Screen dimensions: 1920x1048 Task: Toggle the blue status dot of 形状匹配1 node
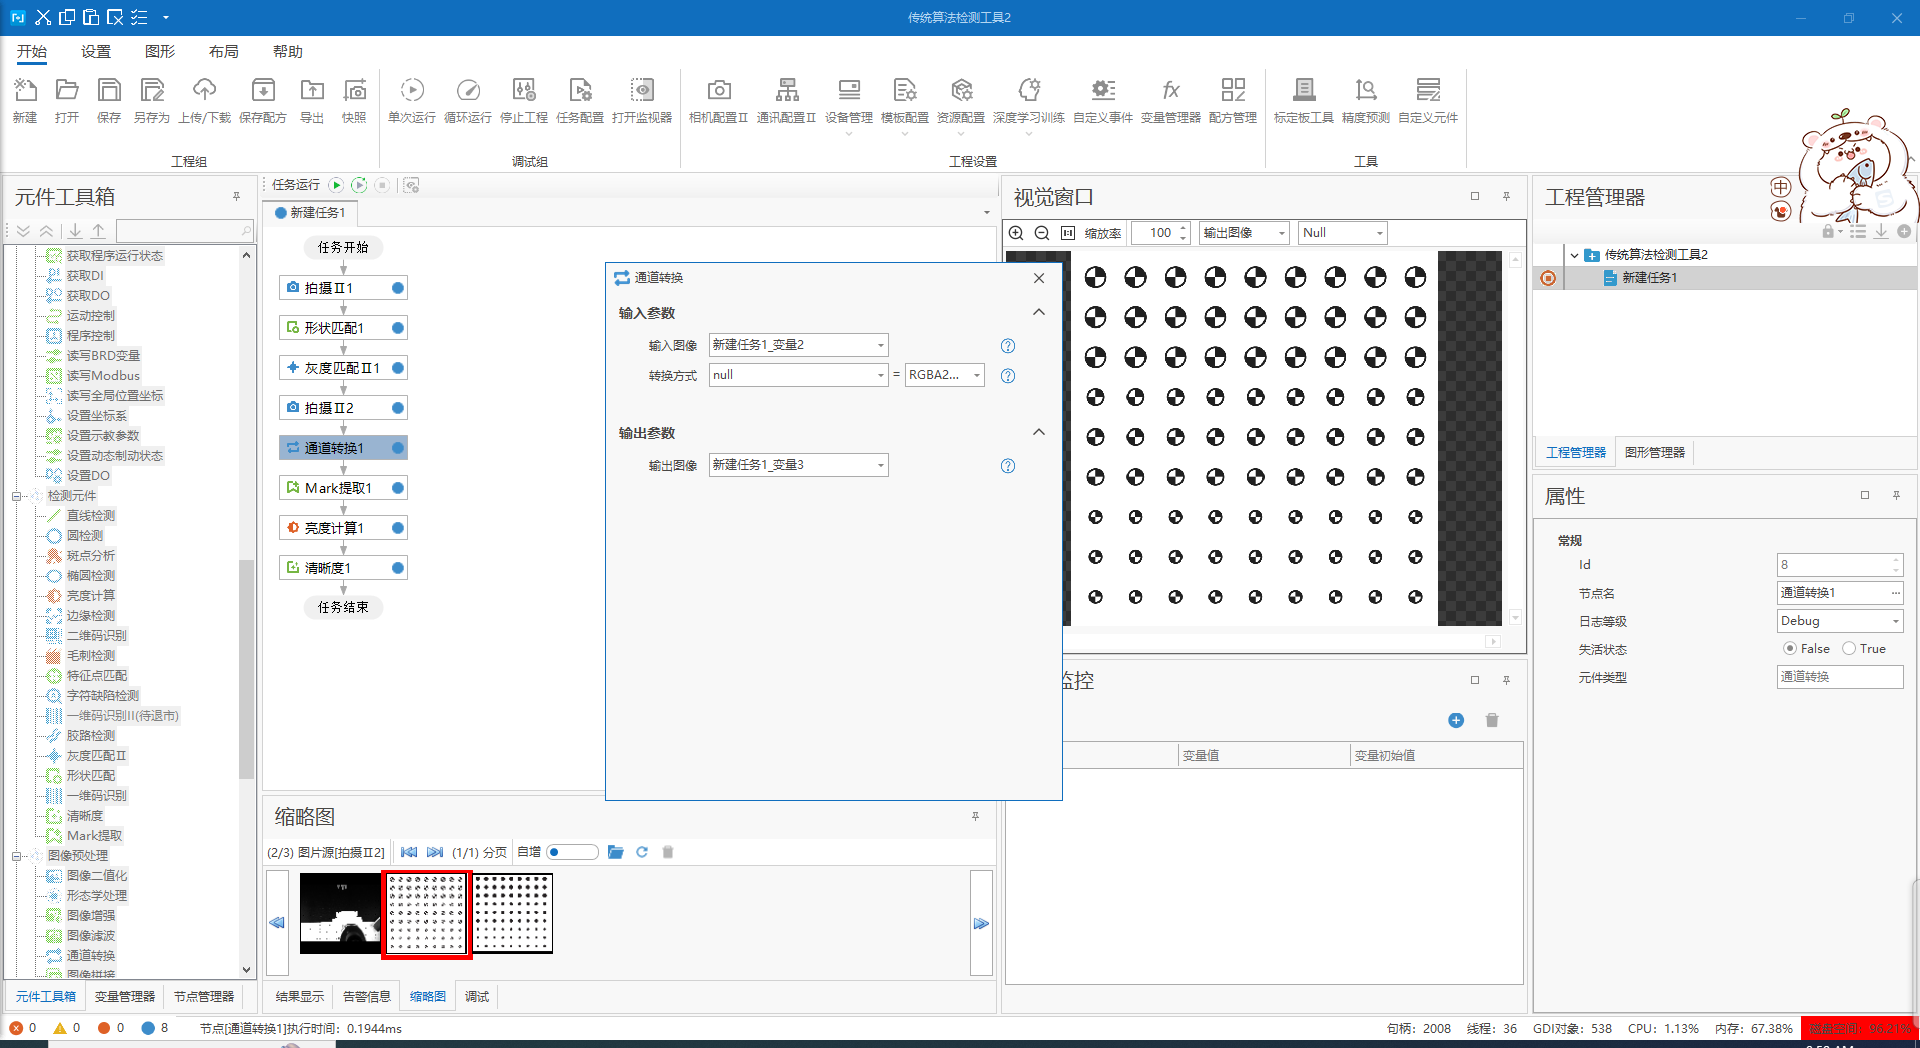tap(398, 328)
